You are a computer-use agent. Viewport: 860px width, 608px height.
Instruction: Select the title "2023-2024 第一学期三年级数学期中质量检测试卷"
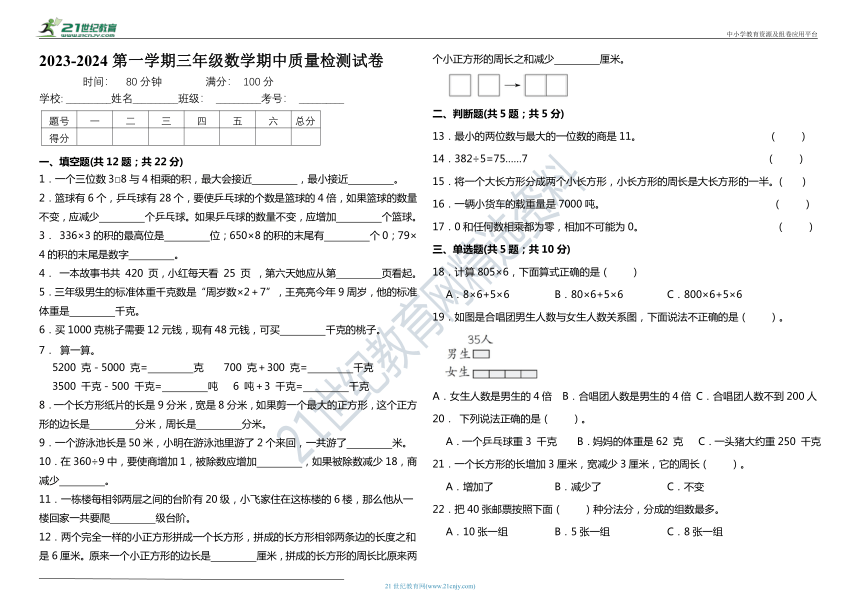[211, 60]
